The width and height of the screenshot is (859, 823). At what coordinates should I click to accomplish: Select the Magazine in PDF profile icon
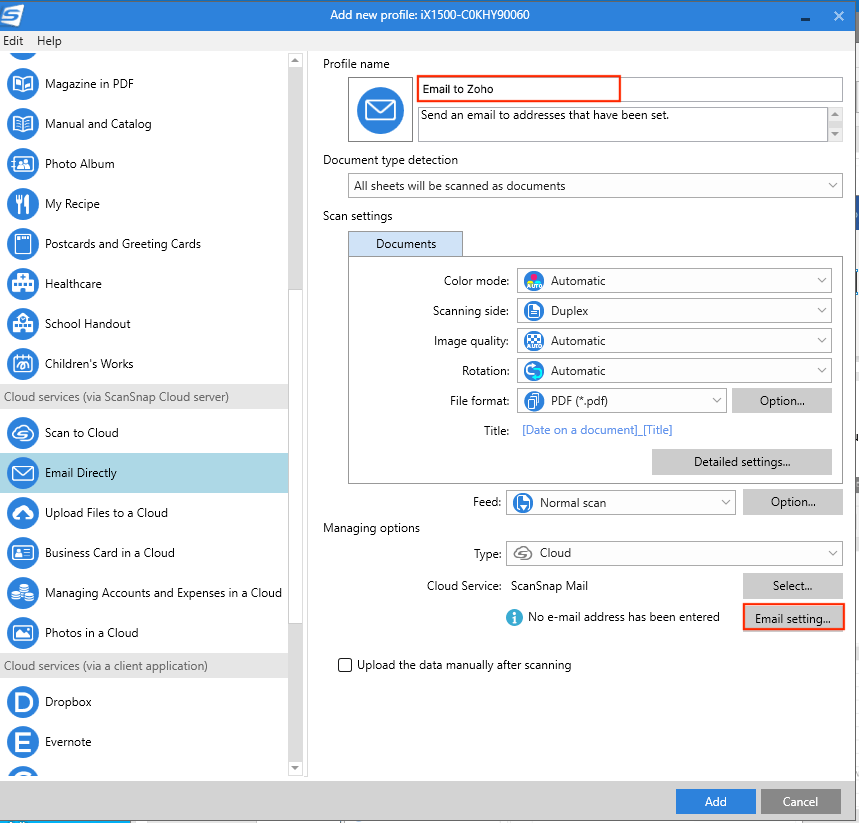click(22, 84)
